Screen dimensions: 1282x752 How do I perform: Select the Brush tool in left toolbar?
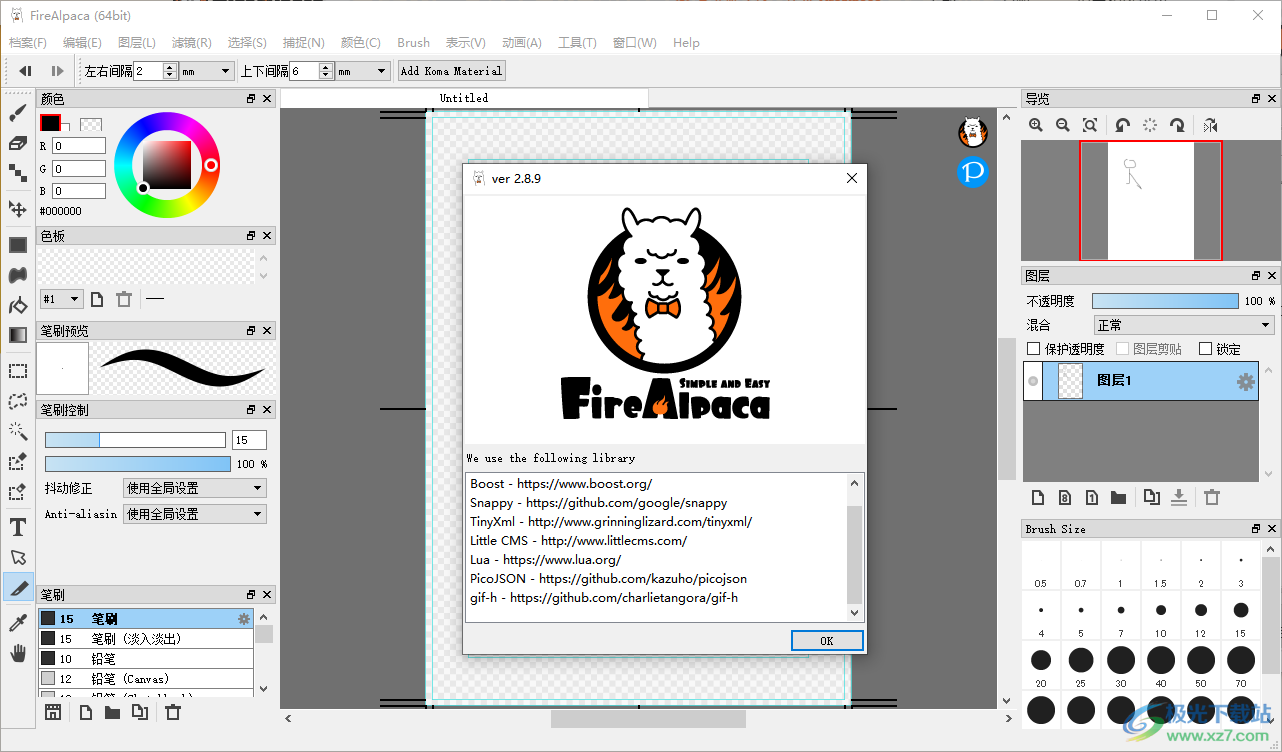[18, 113]
